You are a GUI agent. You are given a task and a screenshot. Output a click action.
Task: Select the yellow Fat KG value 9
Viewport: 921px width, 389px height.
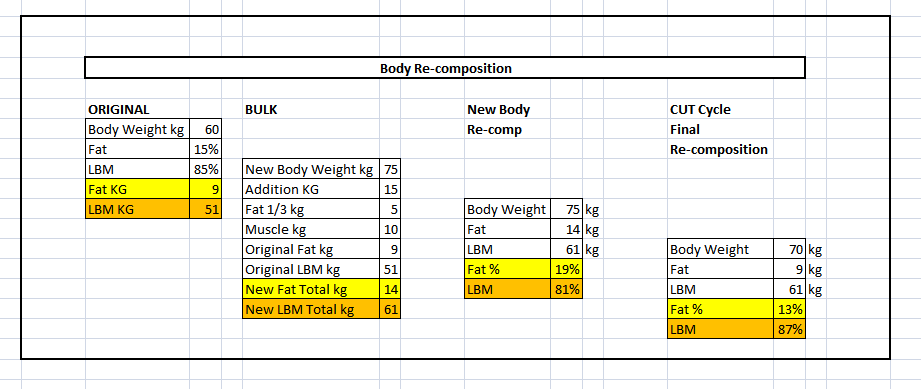(x=206, y=189)
